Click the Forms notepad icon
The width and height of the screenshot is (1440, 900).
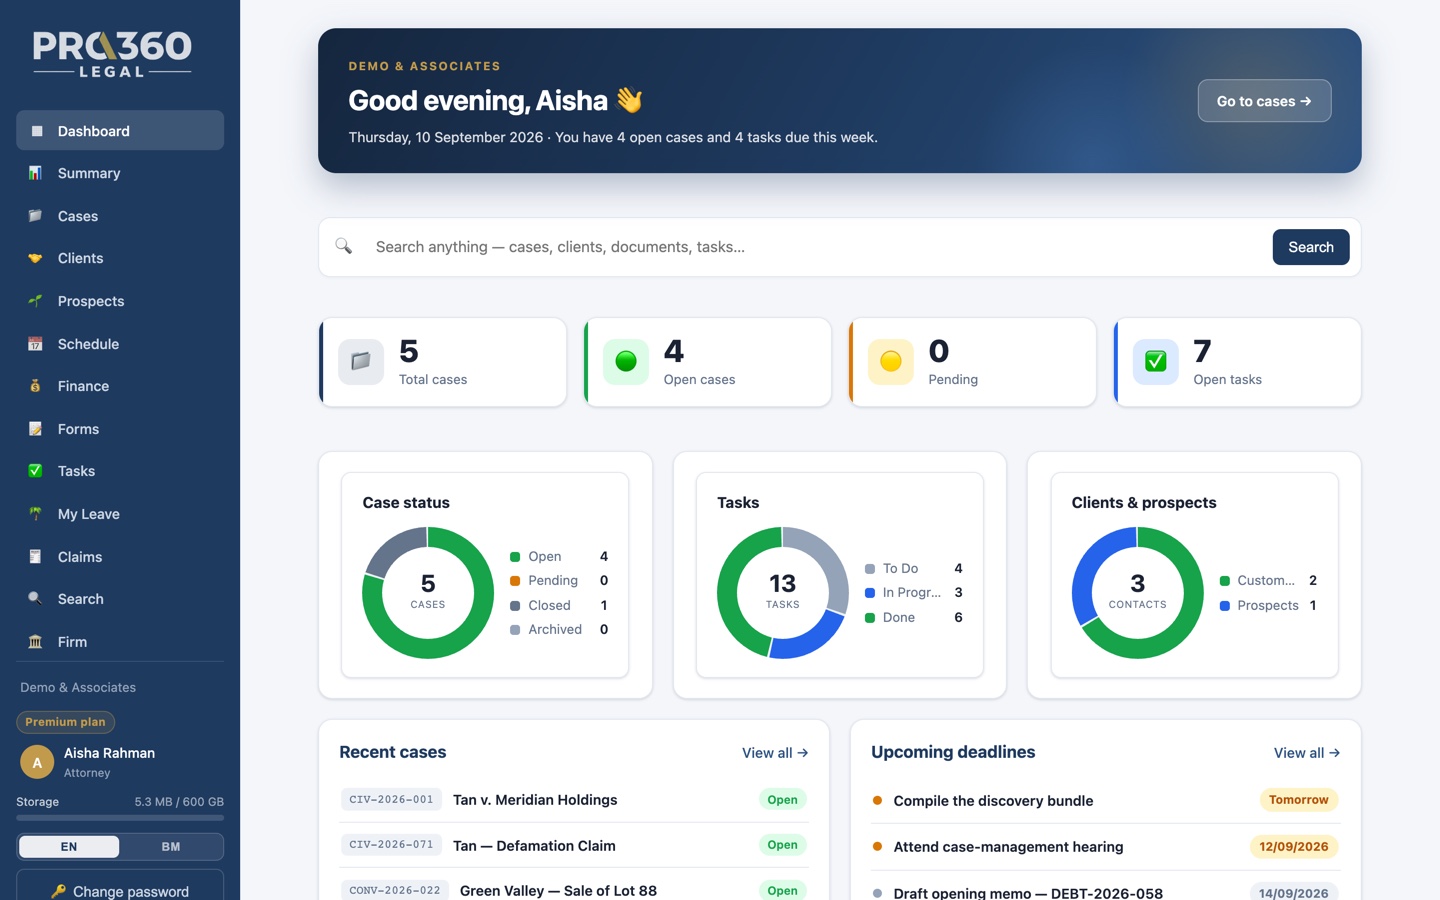pos(36,429)
